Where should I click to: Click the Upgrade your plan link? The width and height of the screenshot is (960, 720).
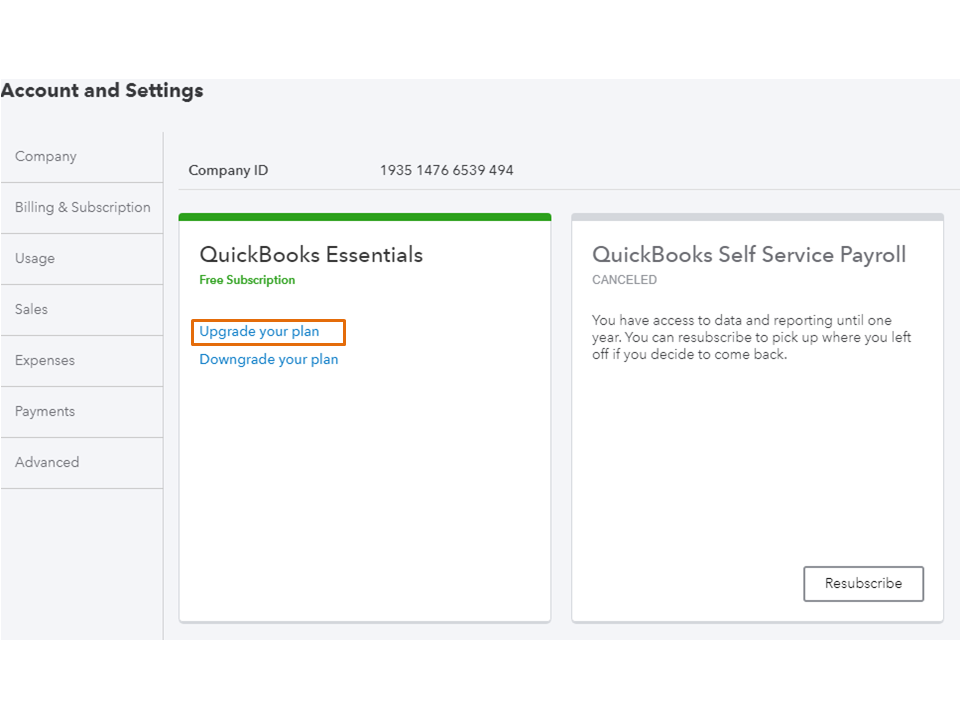(x=260, y=332)
